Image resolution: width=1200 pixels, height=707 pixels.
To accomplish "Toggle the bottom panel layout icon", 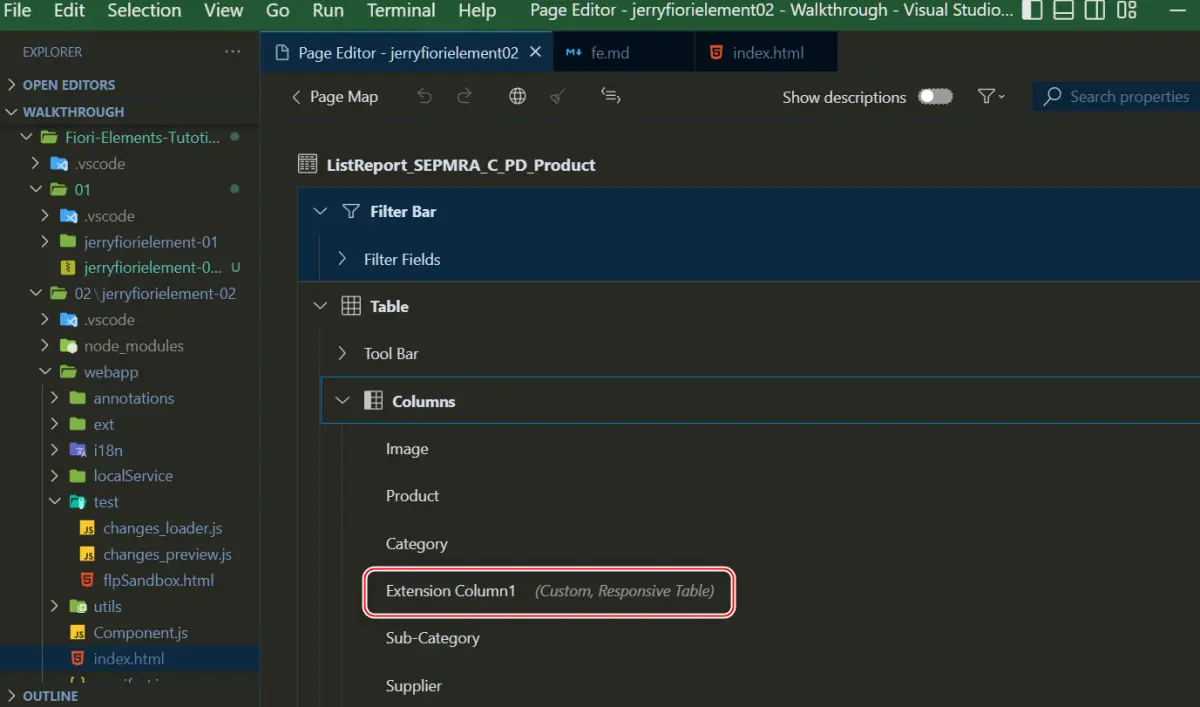I will point(1064,11).
